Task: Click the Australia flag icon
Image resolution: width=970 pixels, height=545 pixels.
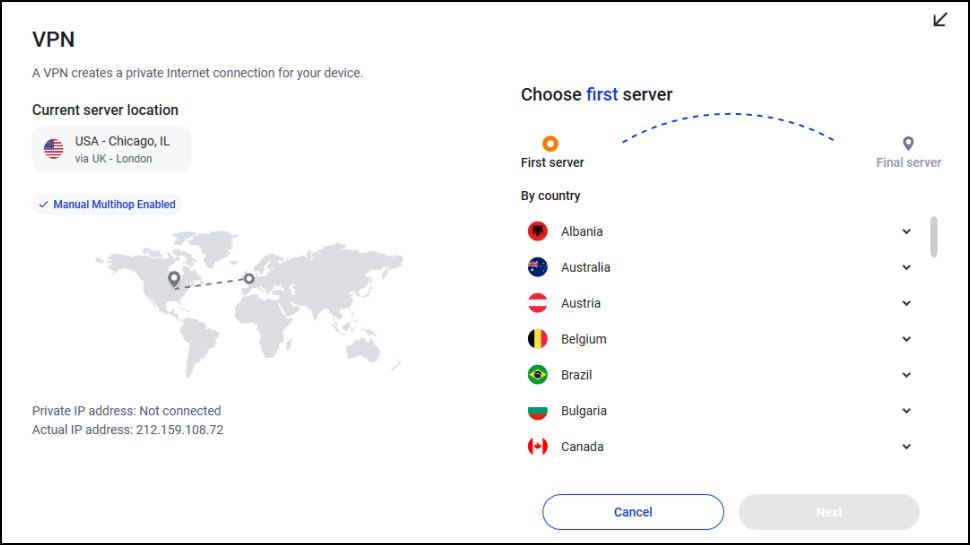Action: coord(538,268)
